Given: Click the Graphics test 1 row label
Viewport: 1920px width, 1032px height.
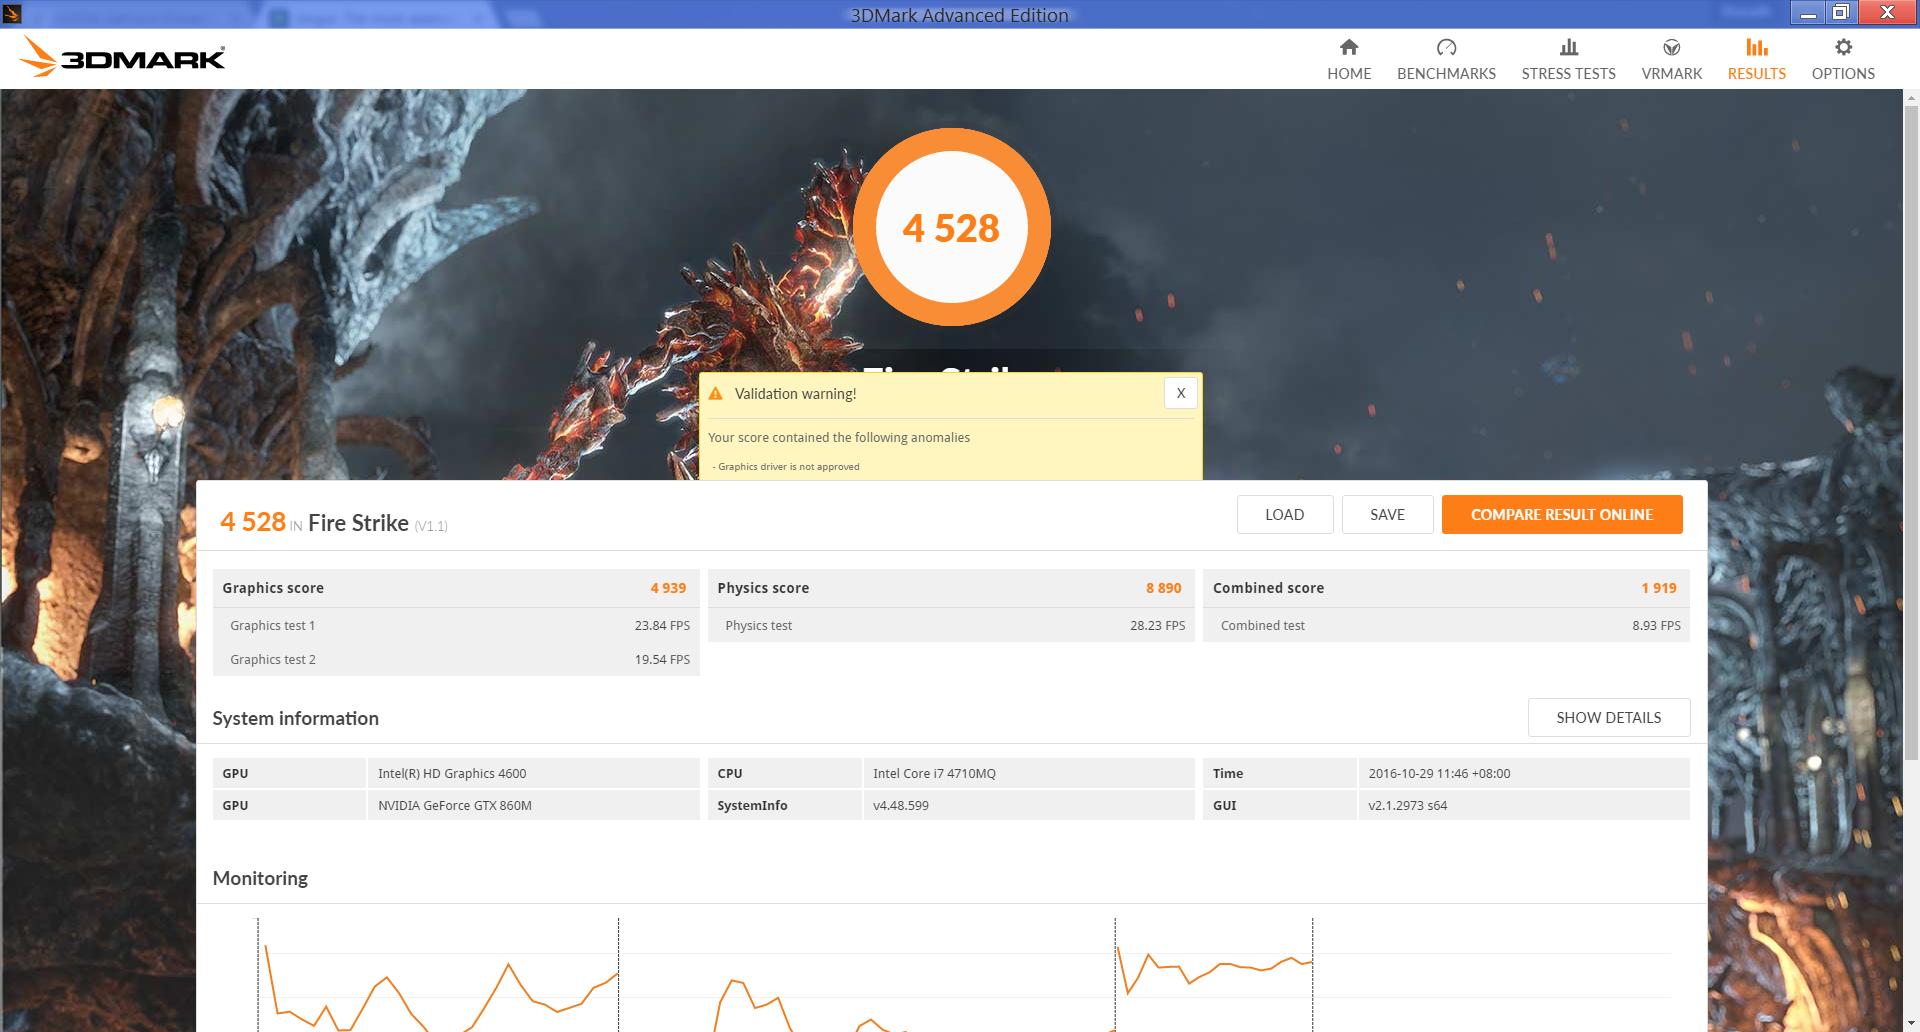Looking at the screenshot, I should tap(272, 625).
